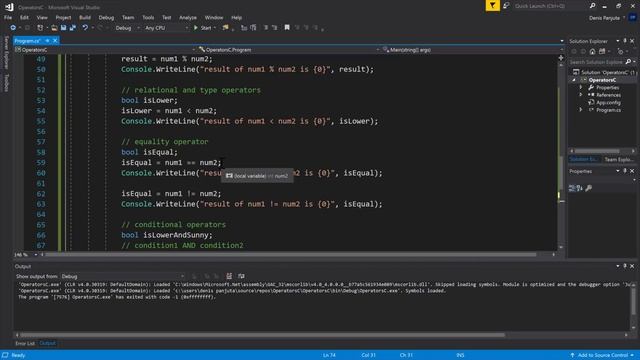Click the Denis Panjuta account name
The image size is (640, 360).
click(x=604, y=18)
